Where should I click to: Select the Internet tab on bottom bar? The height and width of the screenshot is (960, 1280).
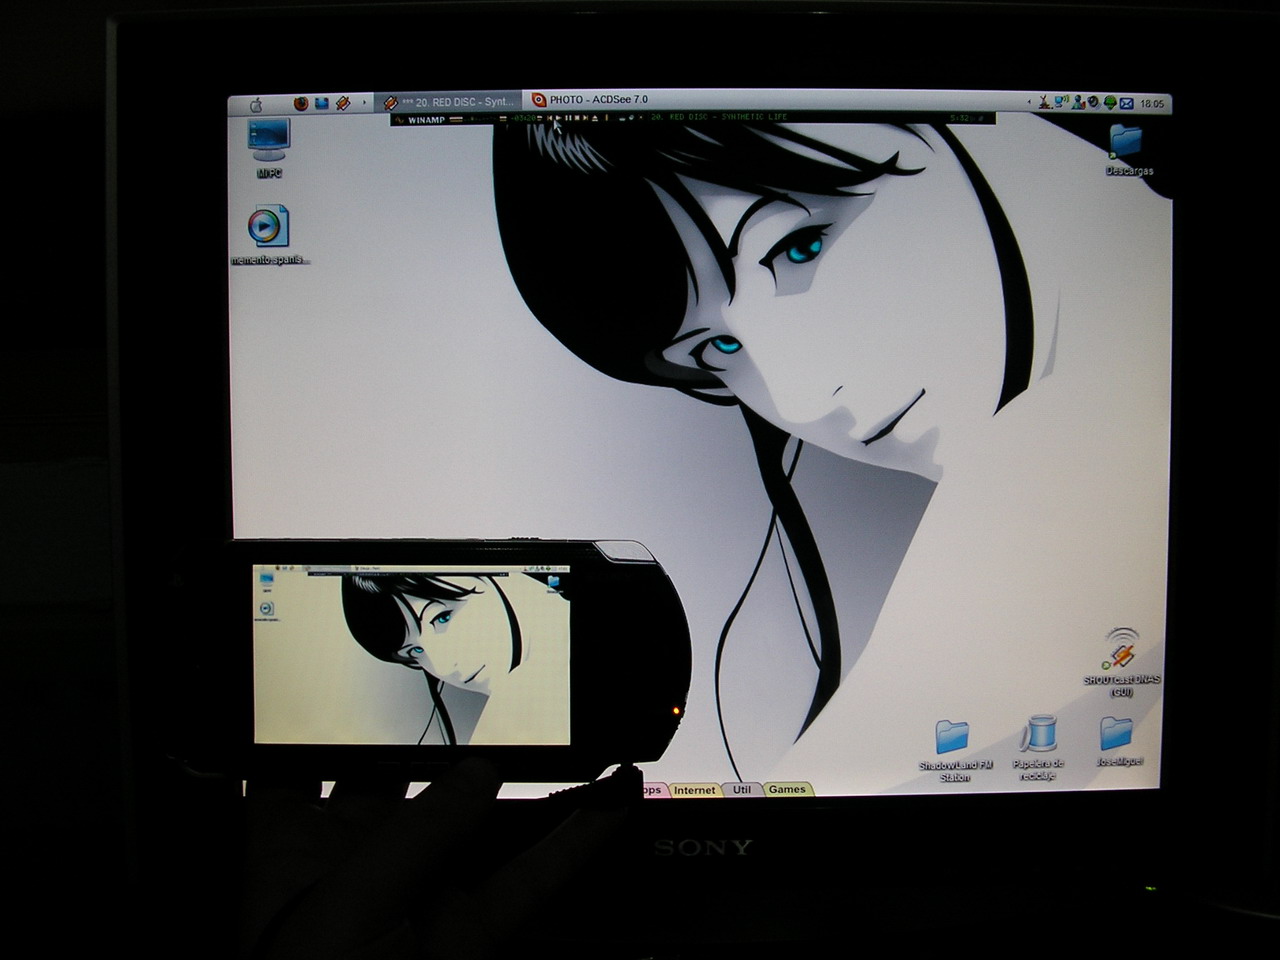[694, 790]
